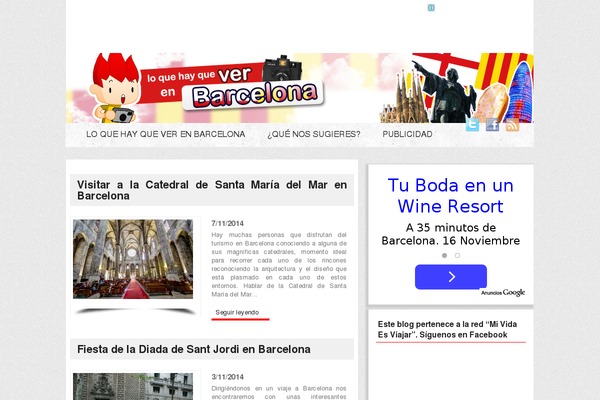600x400 pixels.
Task: Open the 'Tu Boda en un Wine Resort' ad headline
Action: [x=450, y=196]
